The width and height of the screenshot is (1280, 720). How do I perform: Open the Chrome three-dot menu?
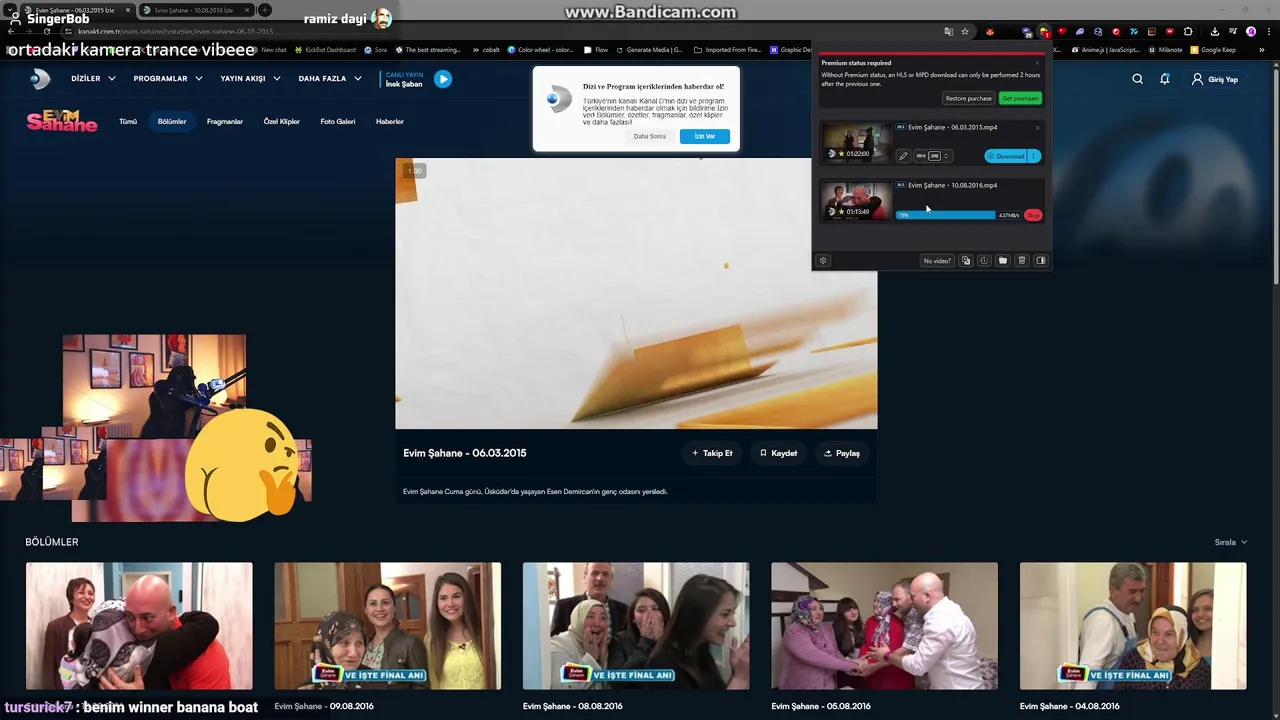point(1268,31)
